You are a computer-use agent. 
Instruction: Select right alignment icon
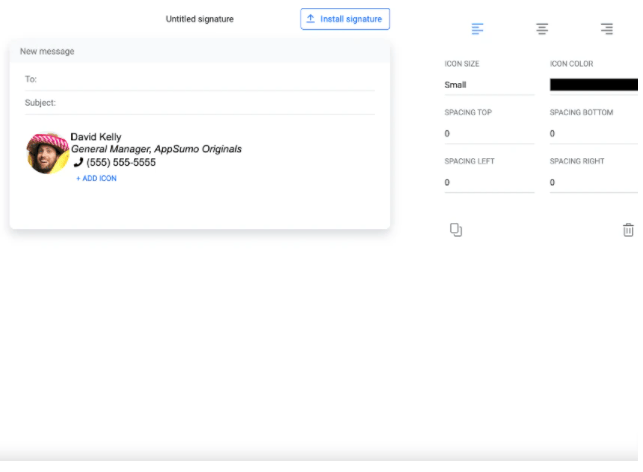(606, 29)
